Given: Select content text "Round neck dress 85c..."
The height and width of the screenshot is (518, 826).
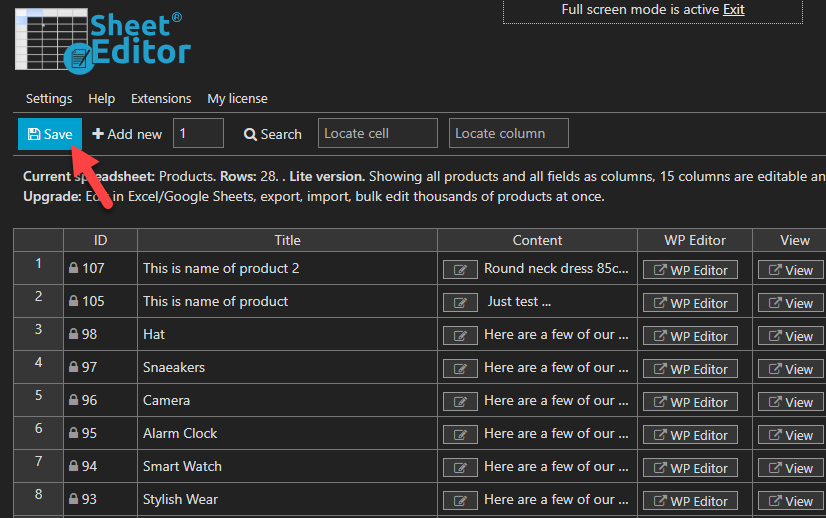Looking at the screenshot, I should pyautogui.click(x=556, y=268).
